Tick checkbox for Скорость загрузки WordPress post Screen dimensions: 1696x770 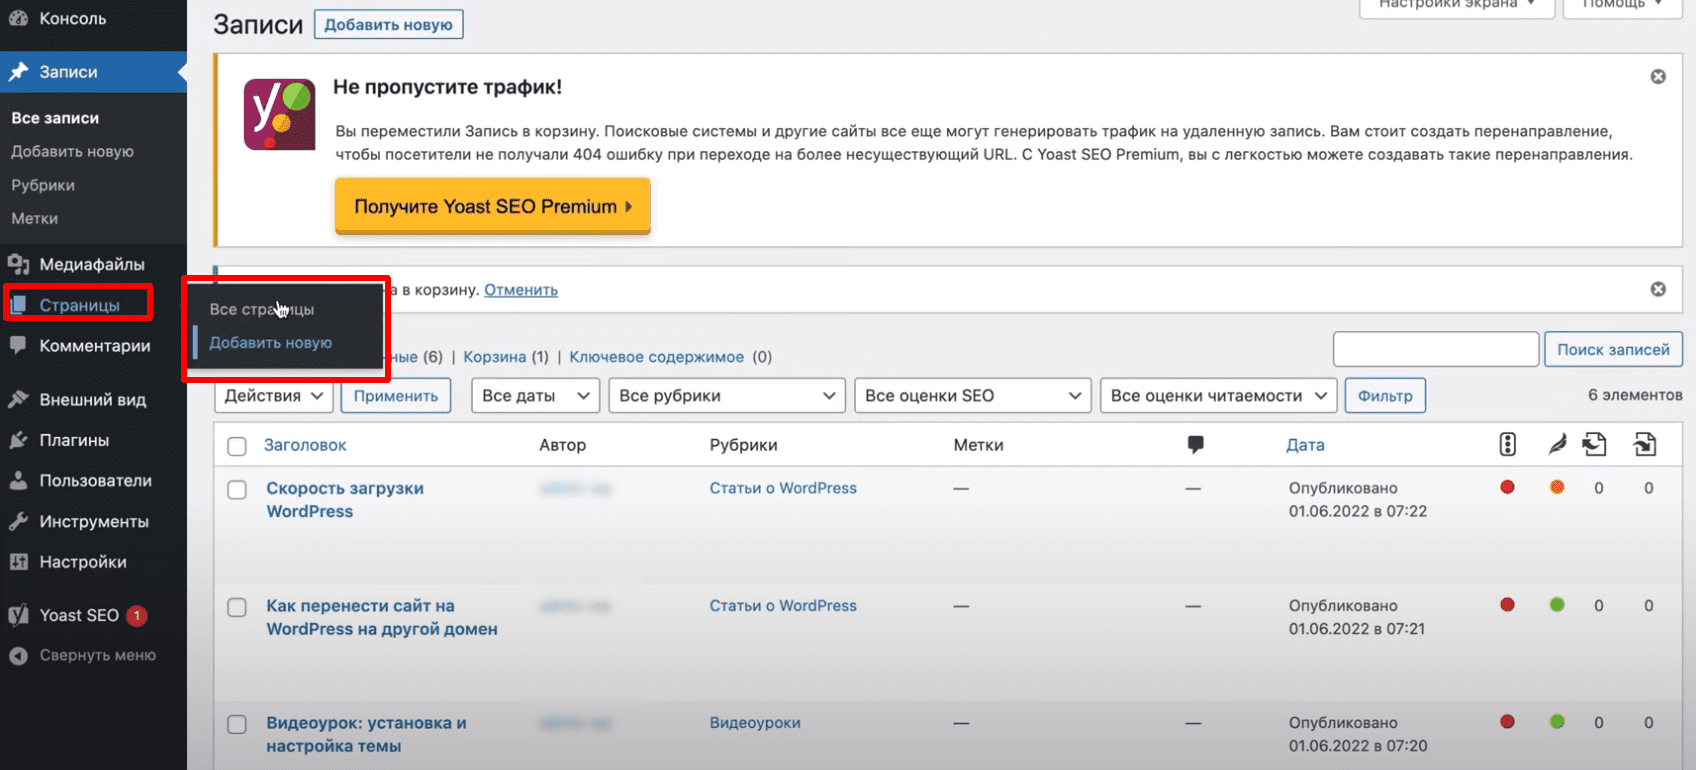point(237,490)
